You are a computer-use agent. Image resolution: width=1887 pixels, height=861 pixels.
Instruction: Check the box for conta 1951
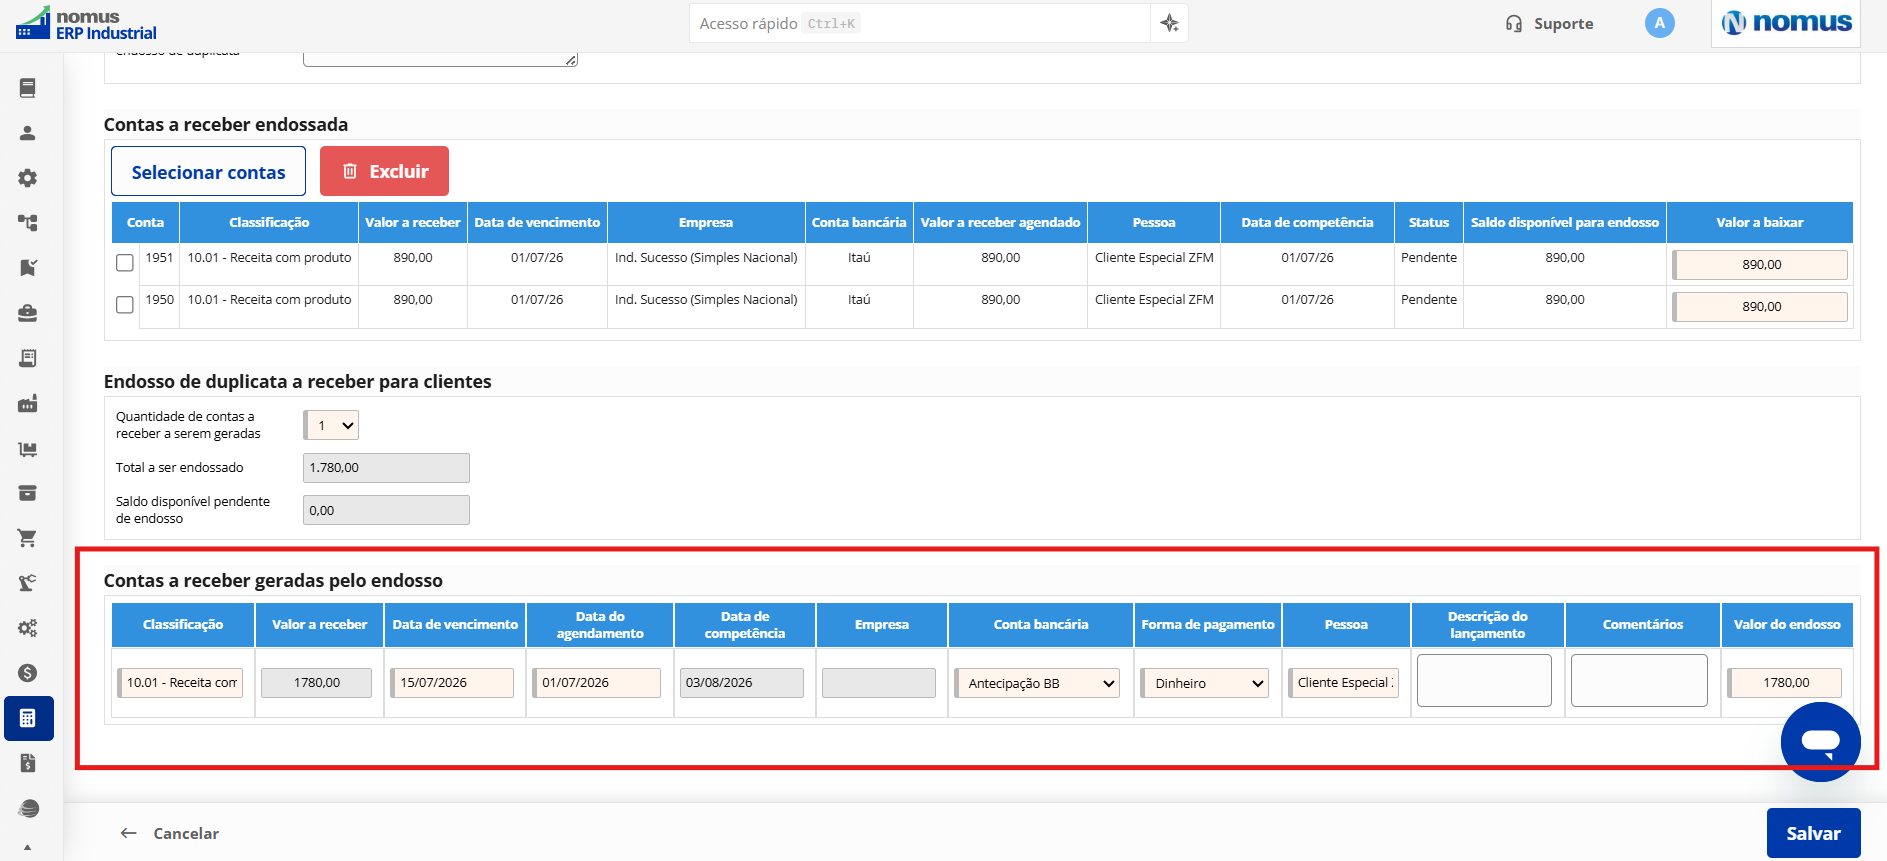click(125, 263)
